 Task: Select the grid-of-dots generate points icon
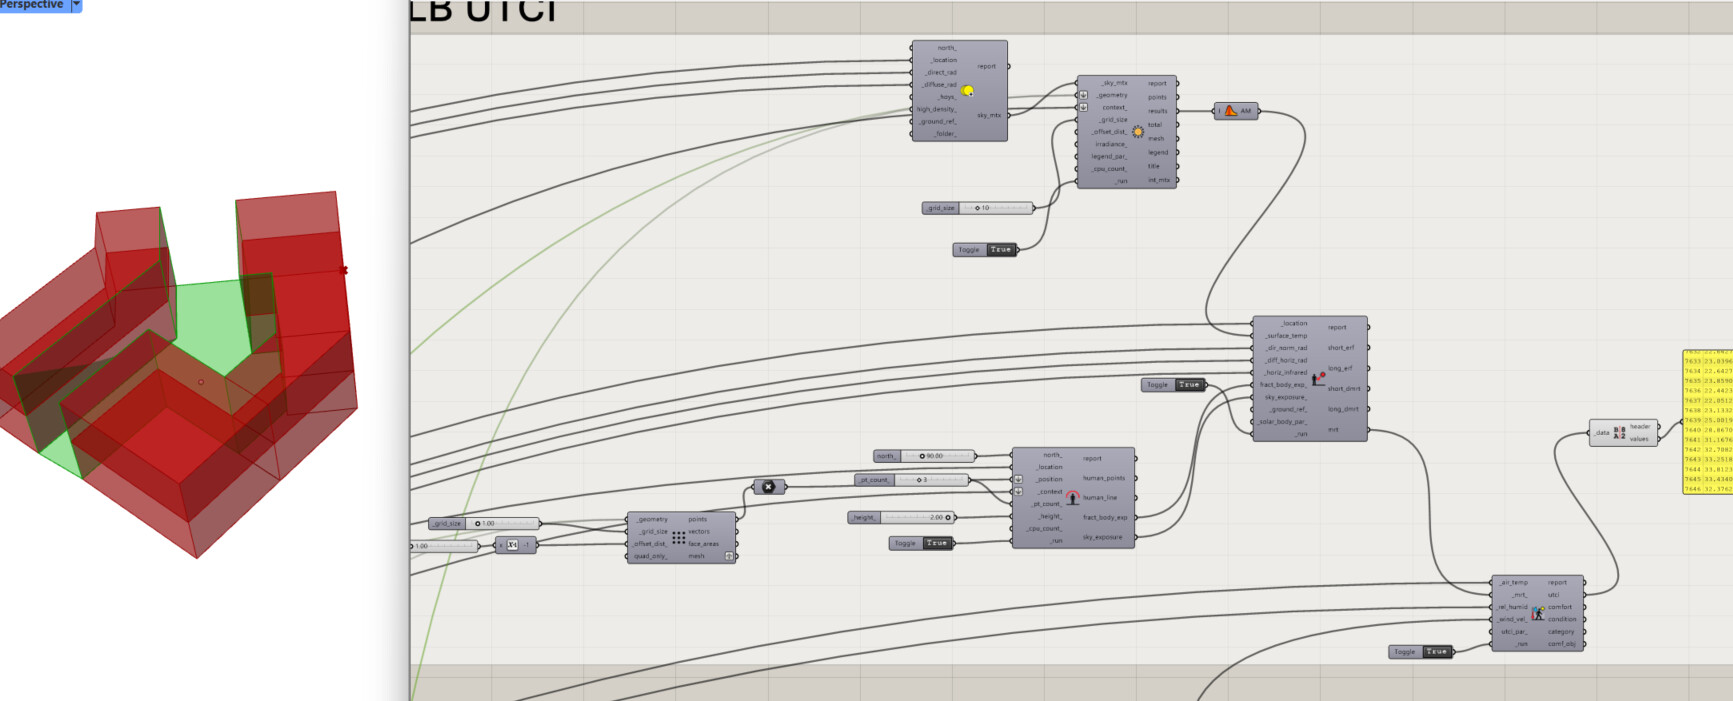coord(678,538)
